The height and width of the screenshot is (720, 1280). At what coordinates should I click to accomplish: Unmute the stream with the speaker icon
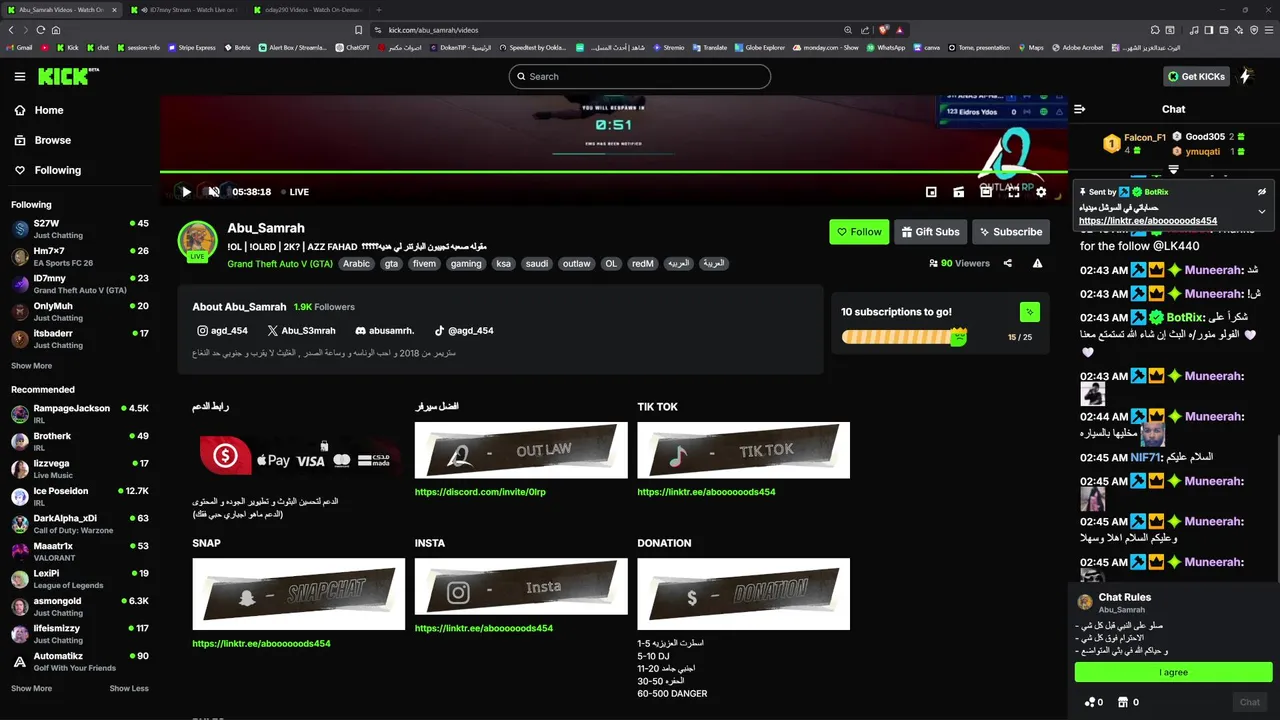[213, 191]
